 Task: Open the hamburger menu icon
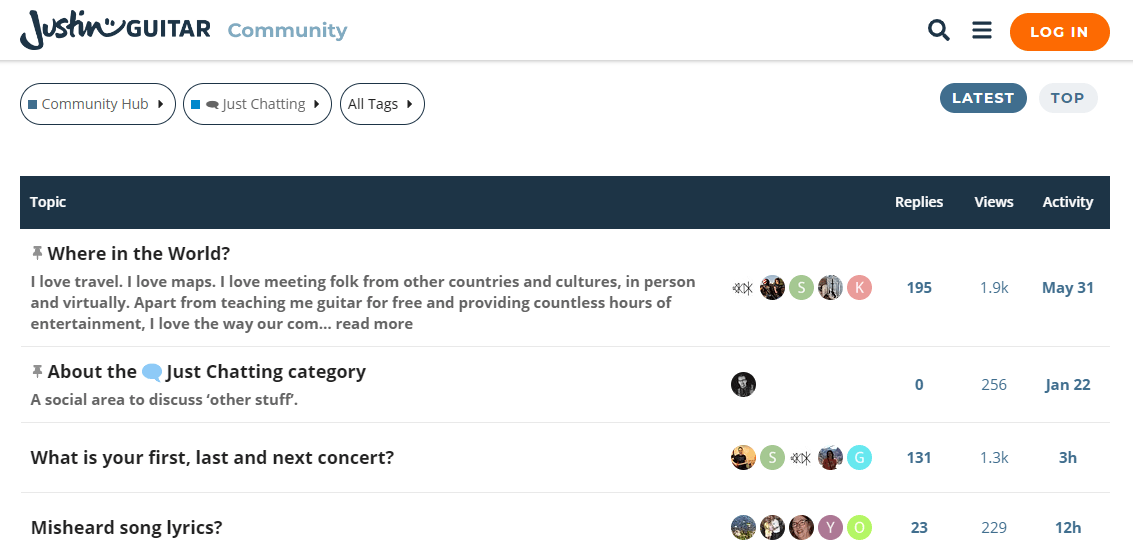[x=982, y=30]
